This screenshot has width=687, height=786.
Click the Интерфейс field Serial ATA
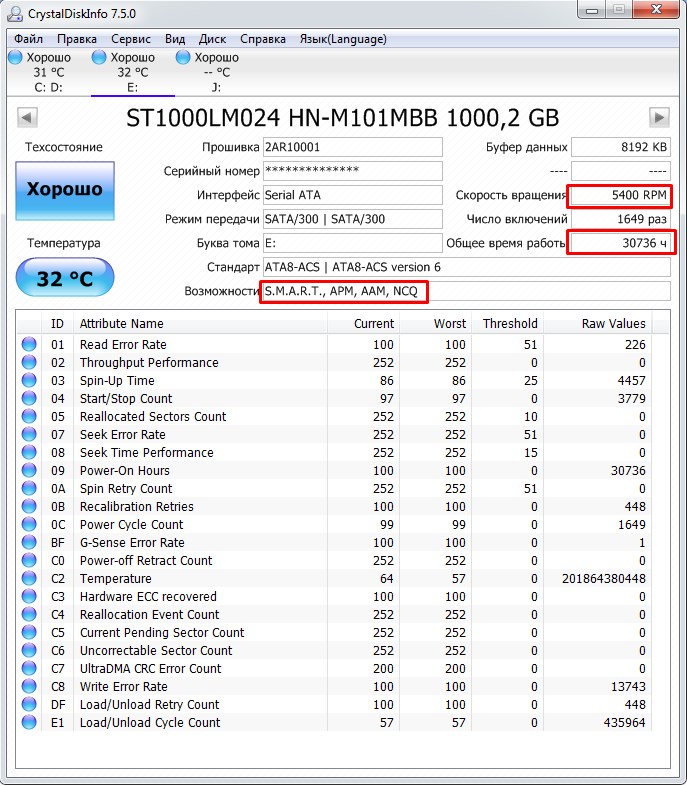(x=353, y=195)
